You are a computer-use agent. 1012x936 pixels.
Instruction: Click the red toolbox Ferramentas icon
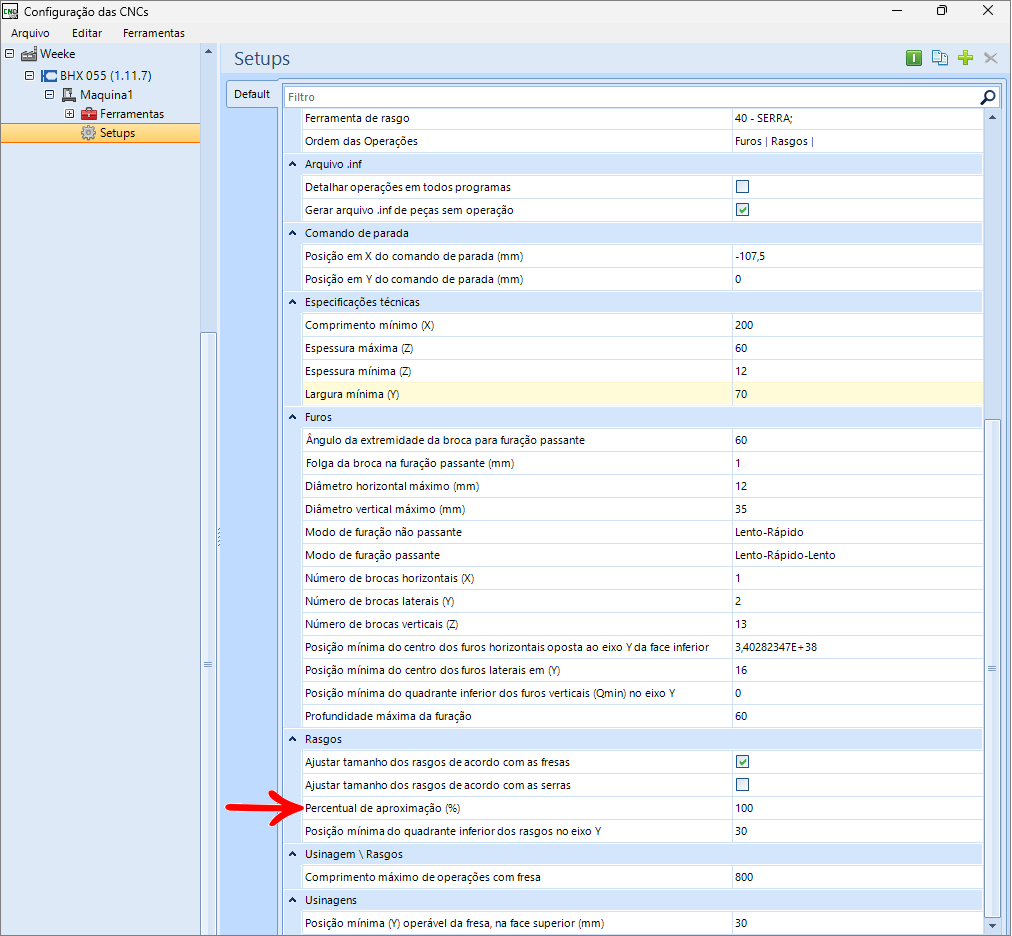89,114
